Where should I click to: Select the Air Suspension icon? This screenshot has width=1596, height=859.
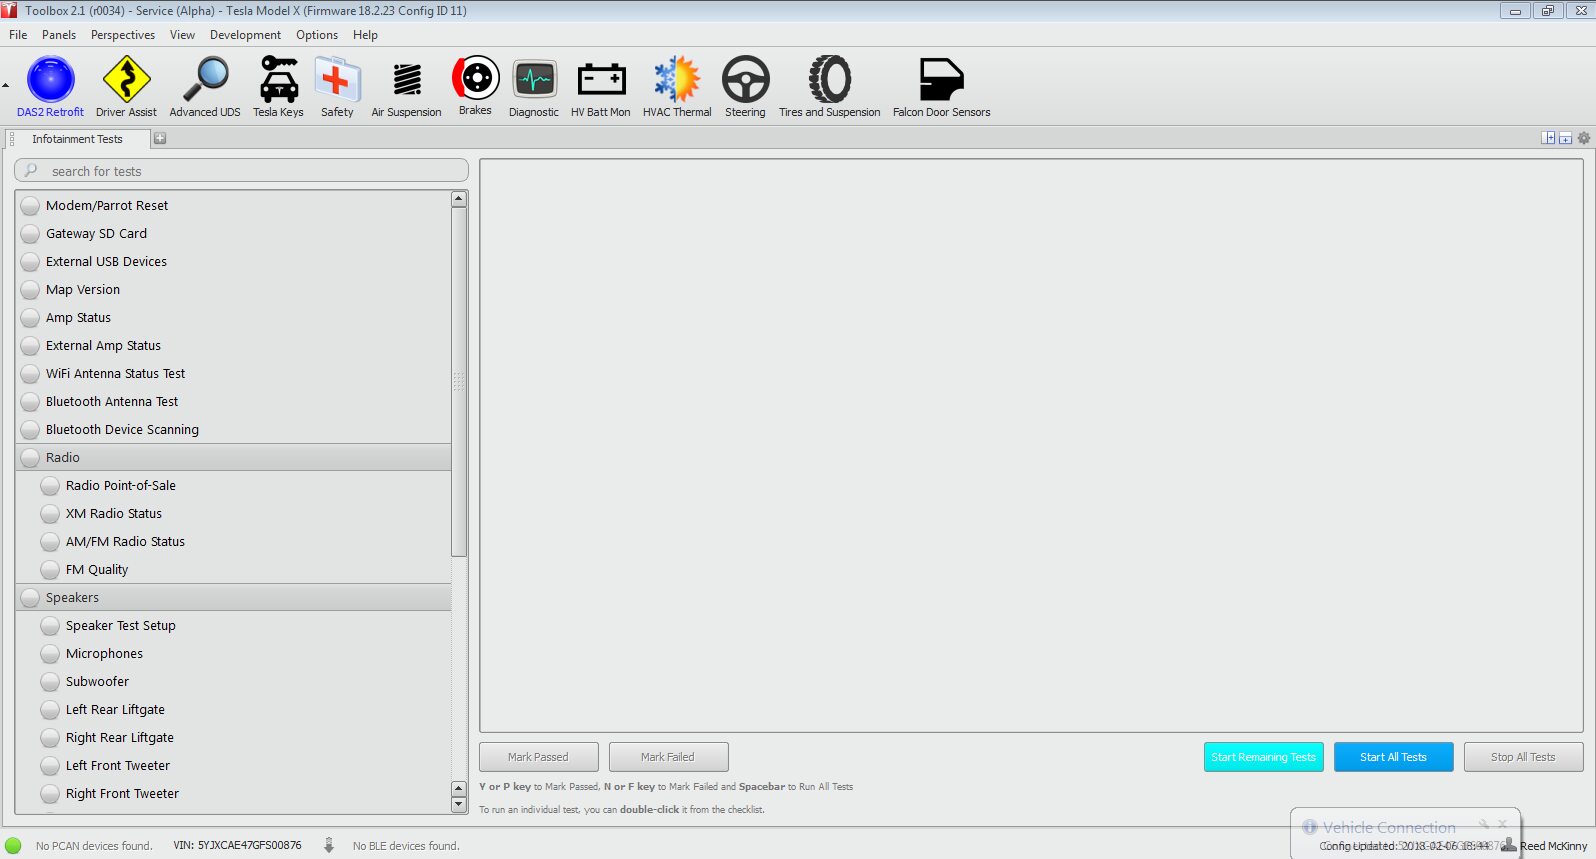[x=406, y=86]
